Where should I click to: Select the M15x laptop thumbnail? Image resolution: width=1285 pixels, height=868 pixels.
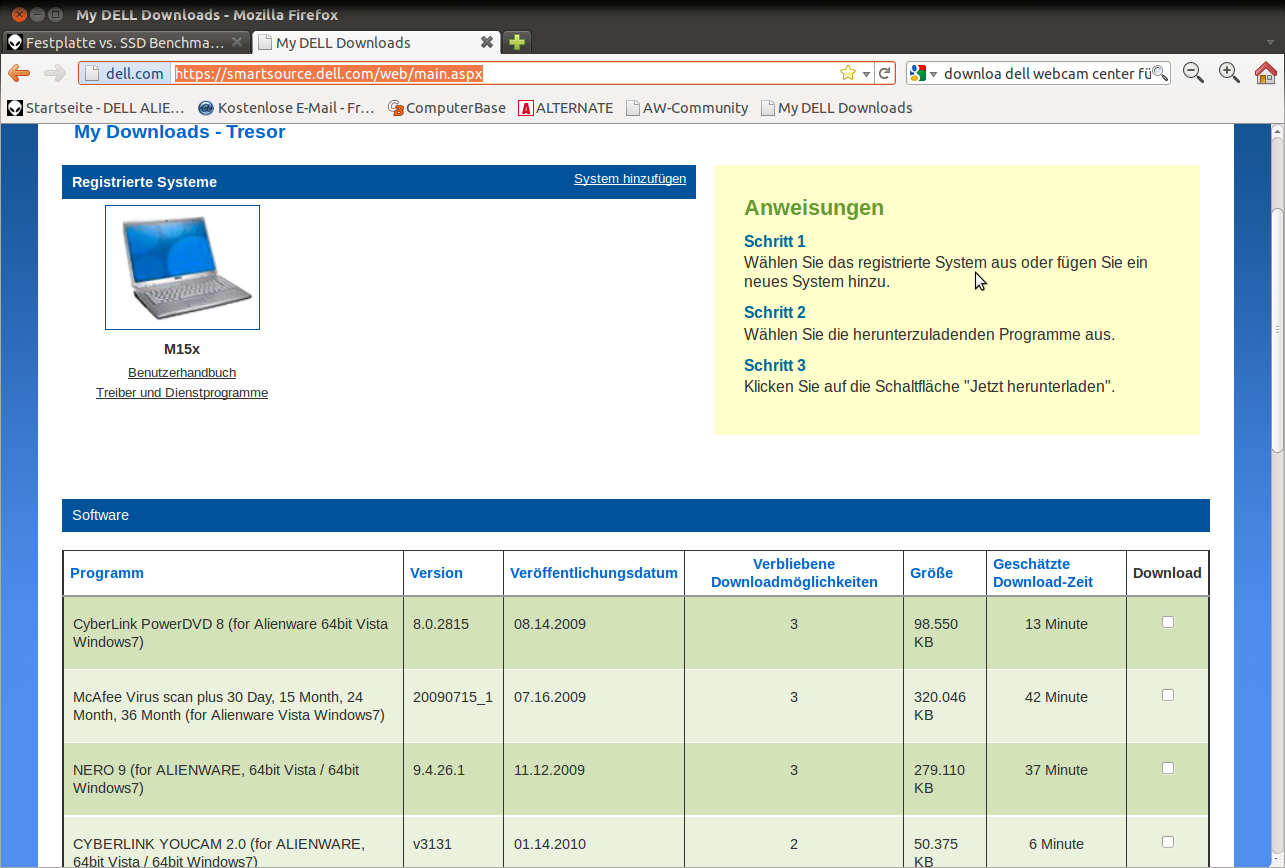(182, 267)
